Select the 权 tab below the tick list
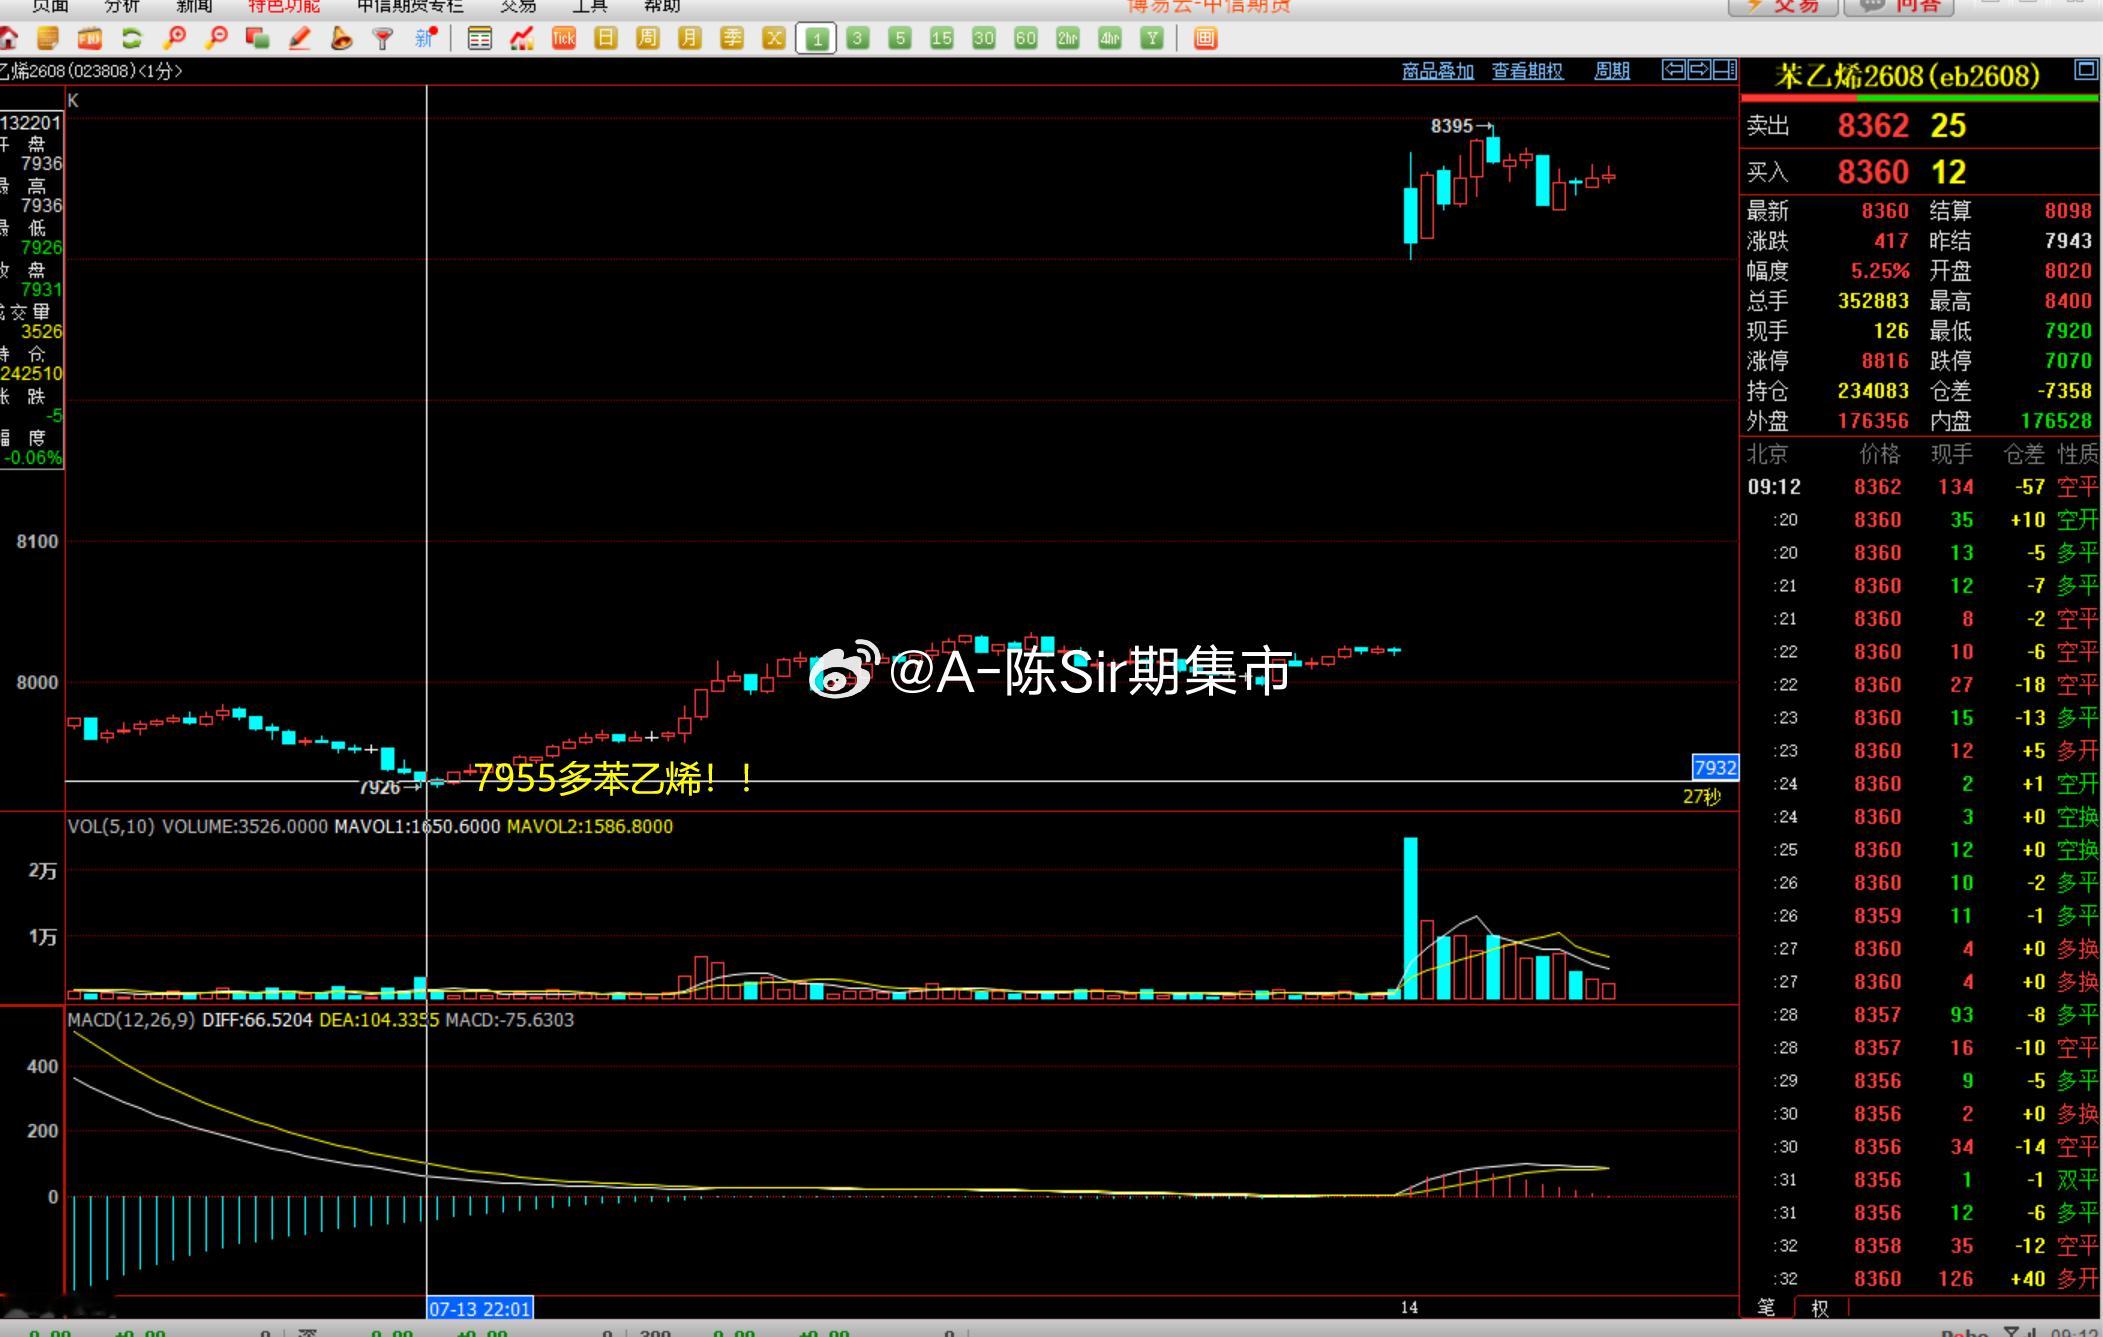Screen dimensions: 2103x1337 tap(1820, 1308)
